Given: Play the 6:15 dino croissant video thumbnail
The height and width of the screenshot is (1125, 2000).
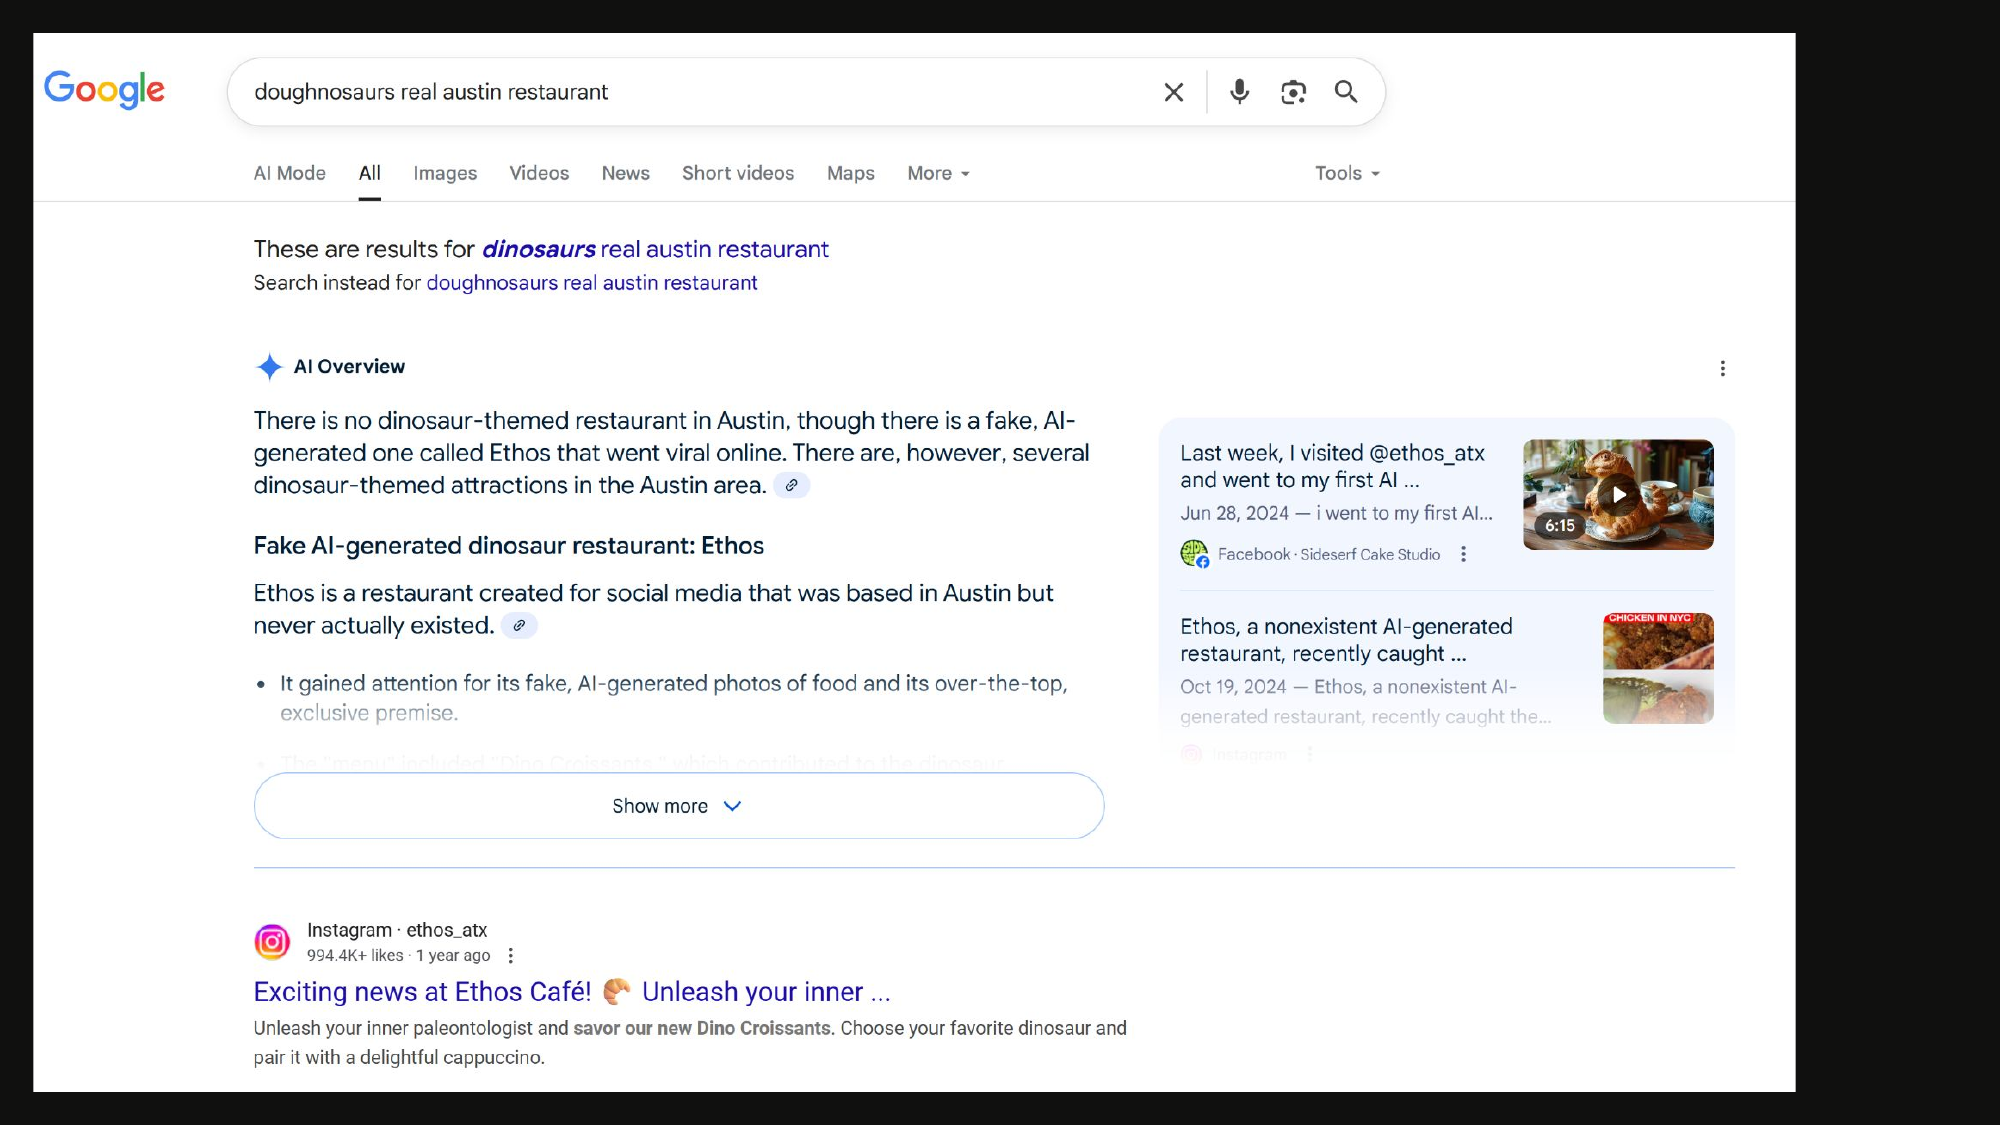Looking at the screenshot, I should [1617, 495].
